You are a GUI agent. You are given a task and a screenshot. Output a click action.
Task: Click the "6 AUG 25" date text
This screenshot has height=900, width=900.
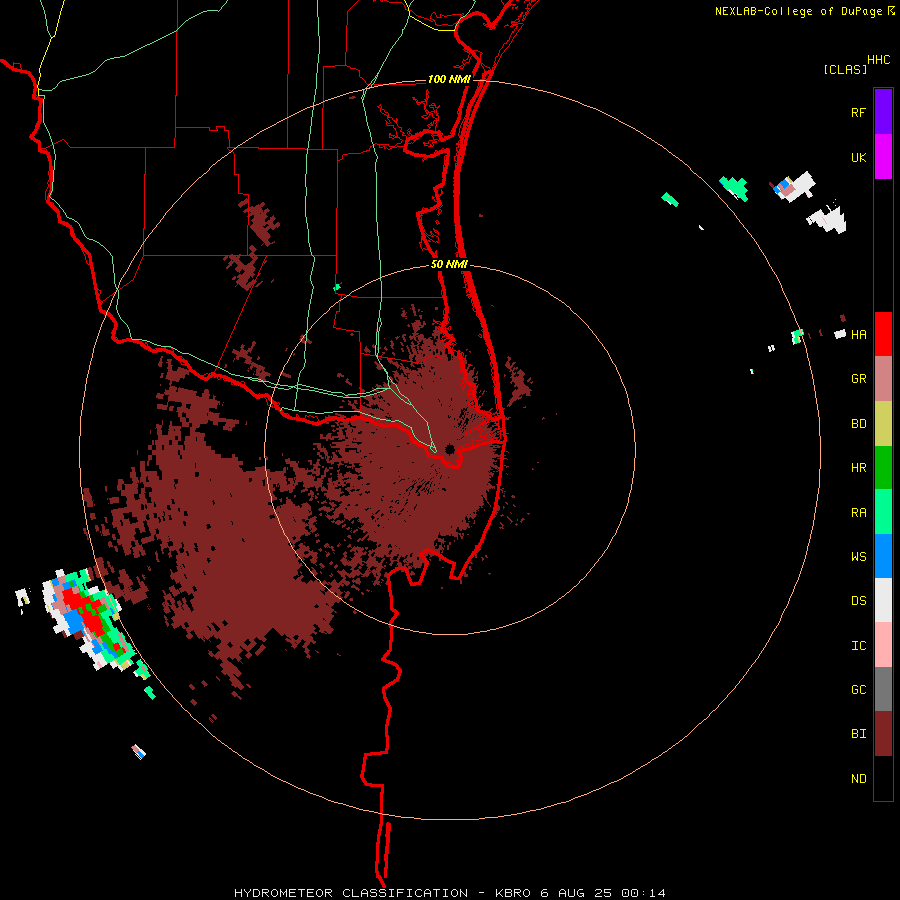[576, 893]
